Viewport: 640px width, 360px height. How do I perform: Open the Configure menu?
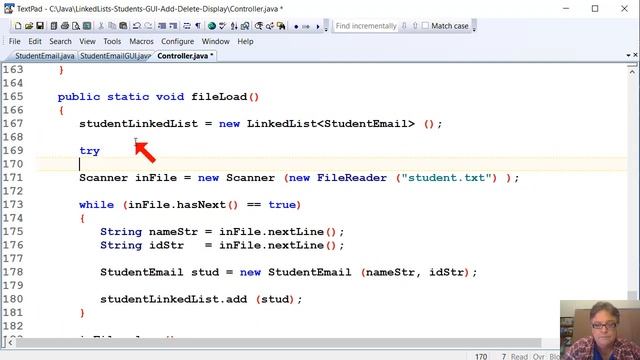[178, 41]
